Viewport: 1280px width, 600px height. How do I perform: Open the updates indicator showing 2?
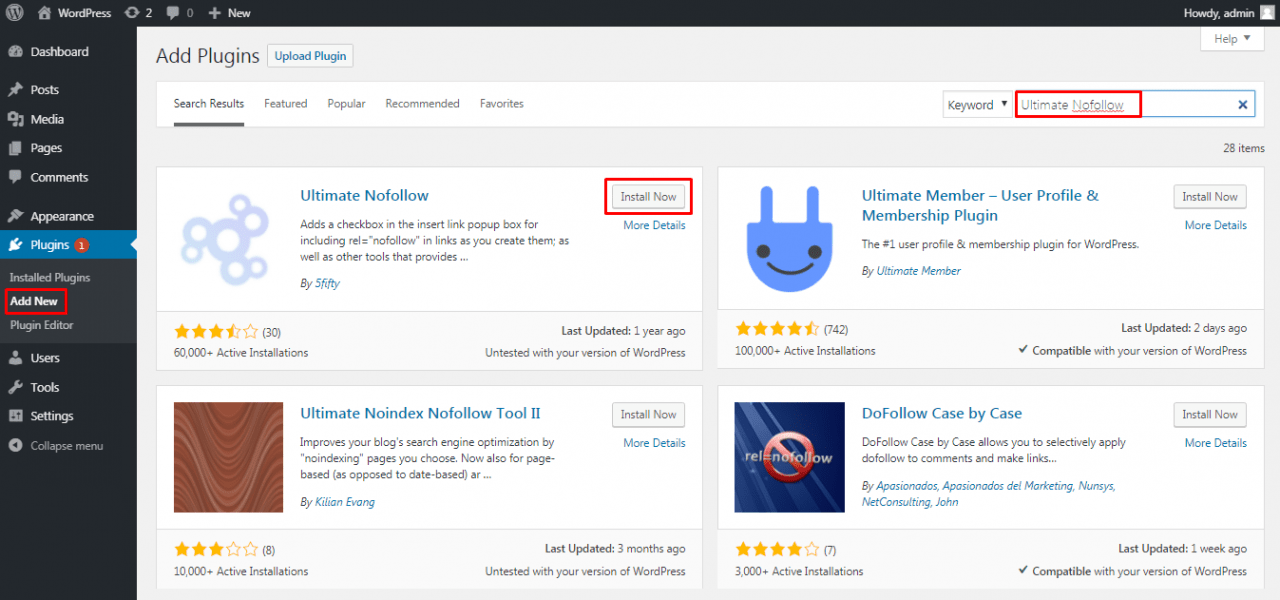coord(138,13)
